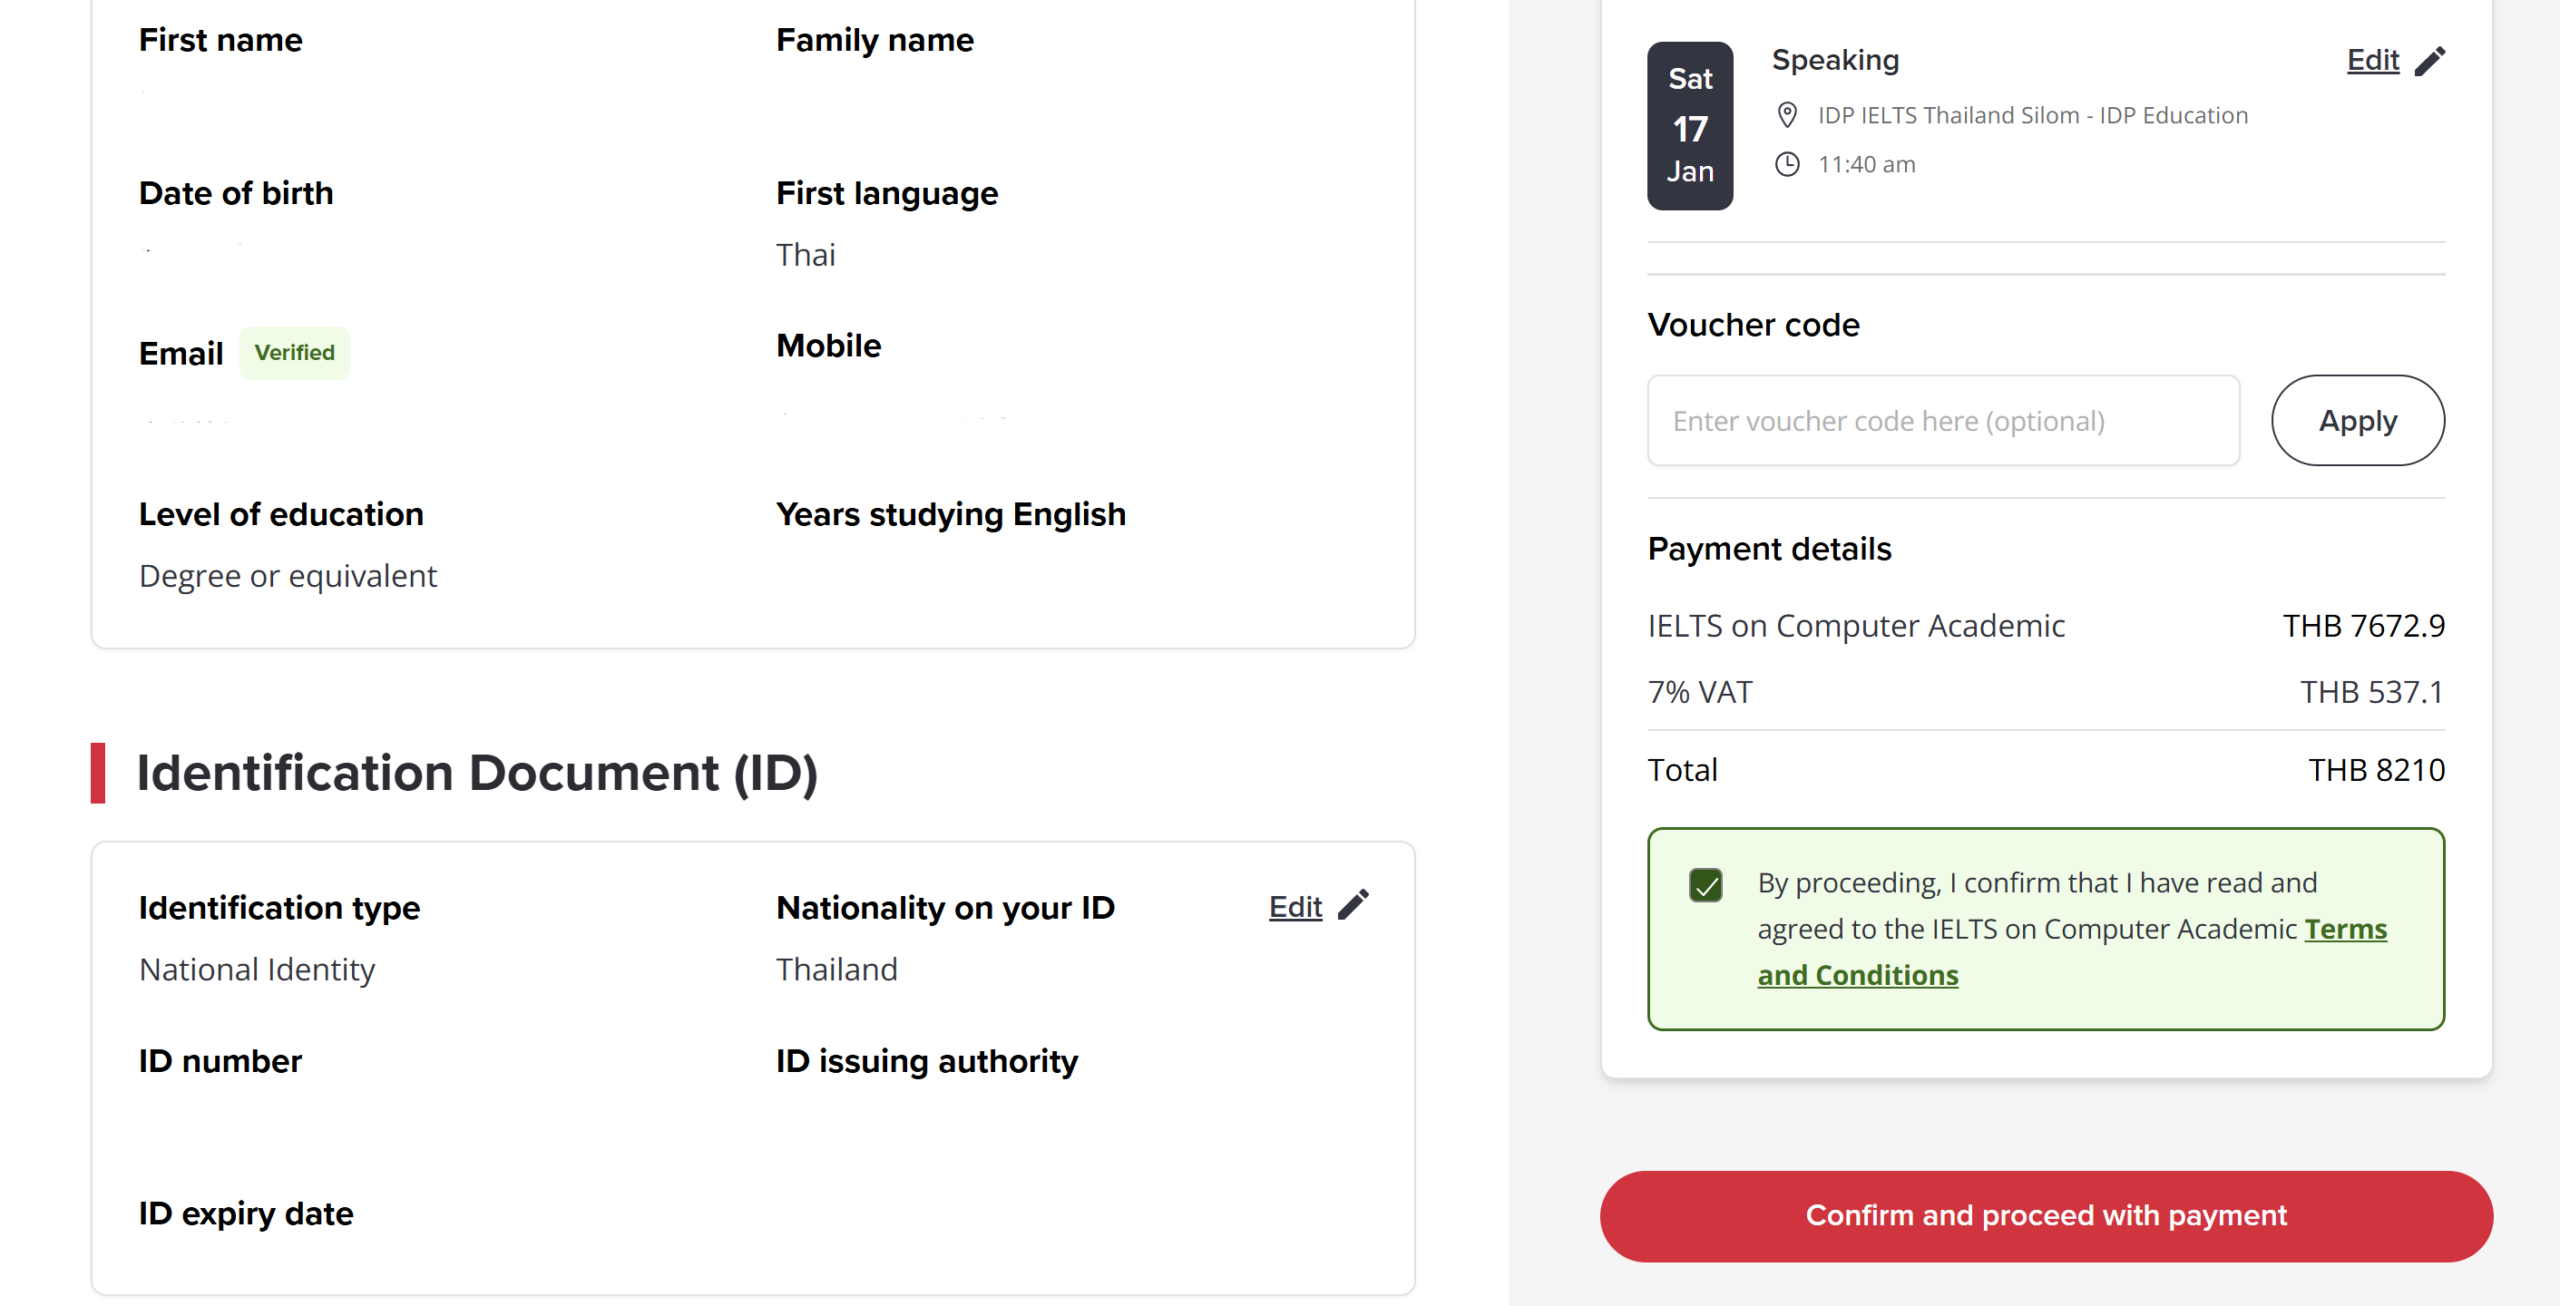2560x1306 pixels.
Task: Click the green Verified badge next to Email
Action: tap(294, 352)
